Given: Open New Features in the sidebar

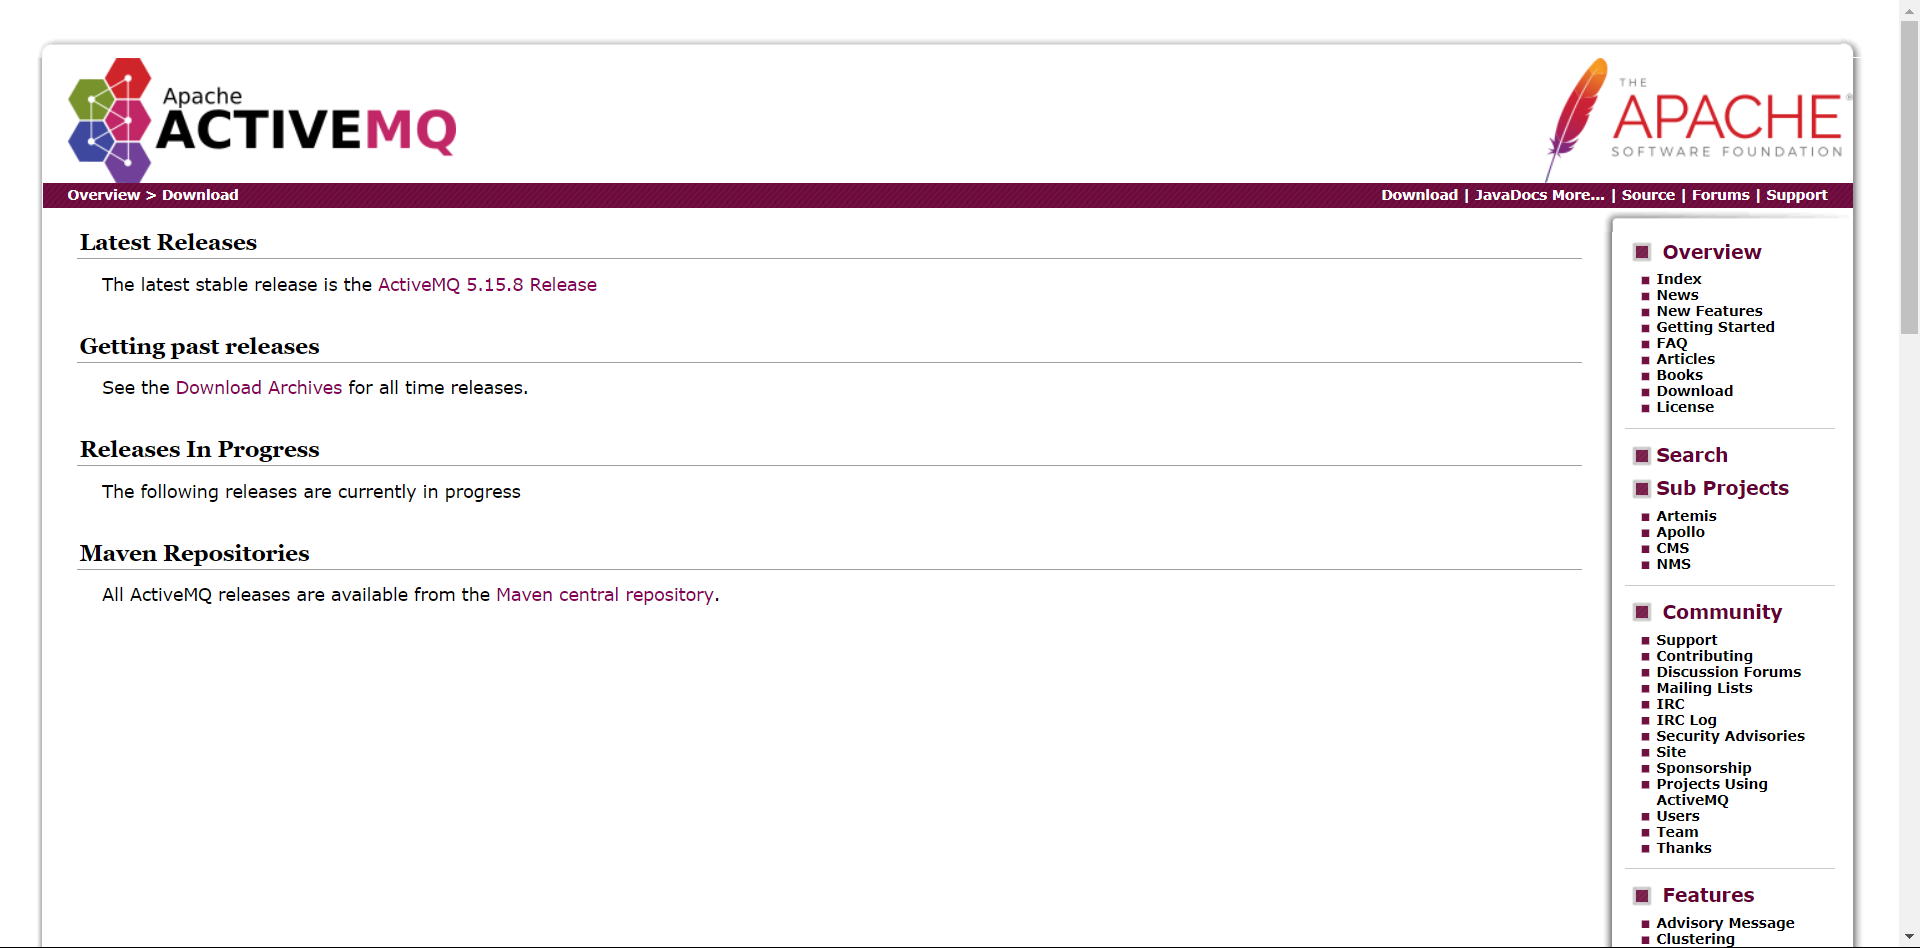Looking at the screenshot, I should [1709, 311].
